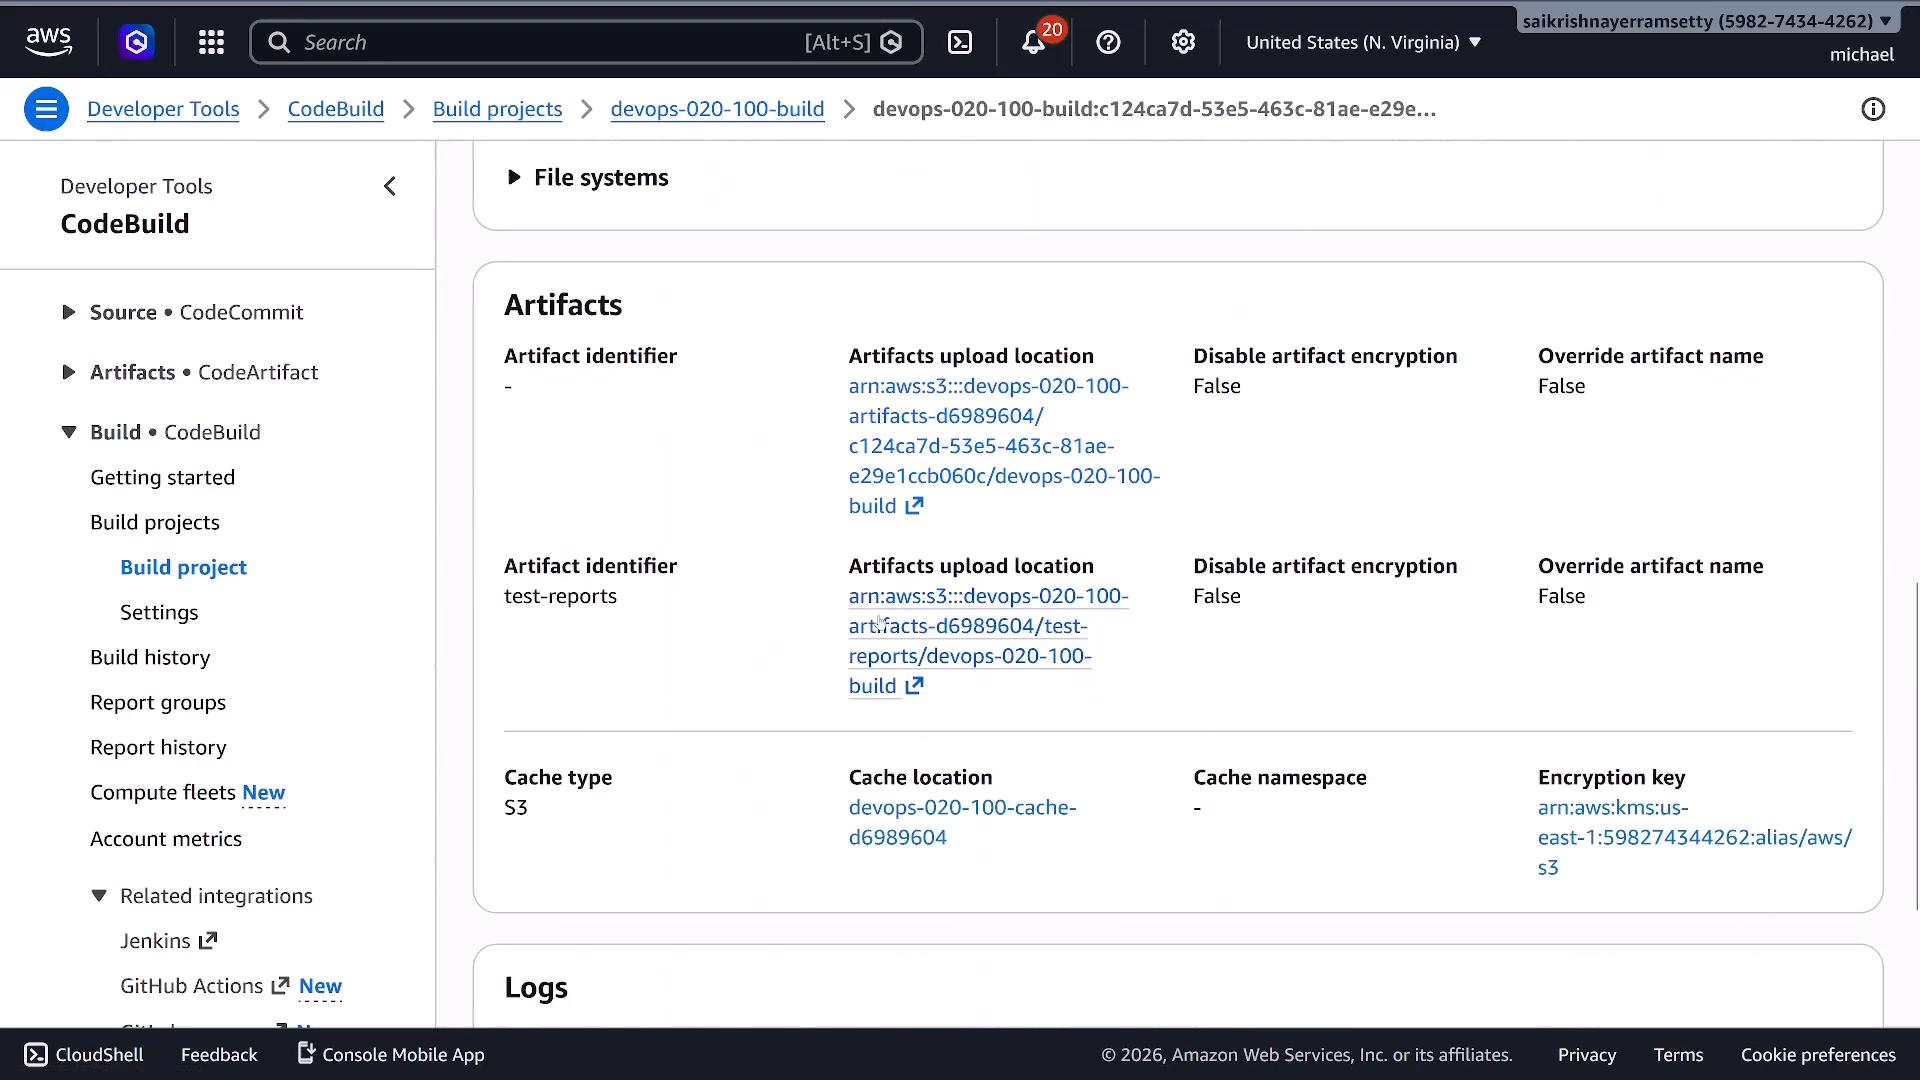
Task: Click the Developer Tools breadcrumb link
Action: pyautogui.click(x=163, y=109)
